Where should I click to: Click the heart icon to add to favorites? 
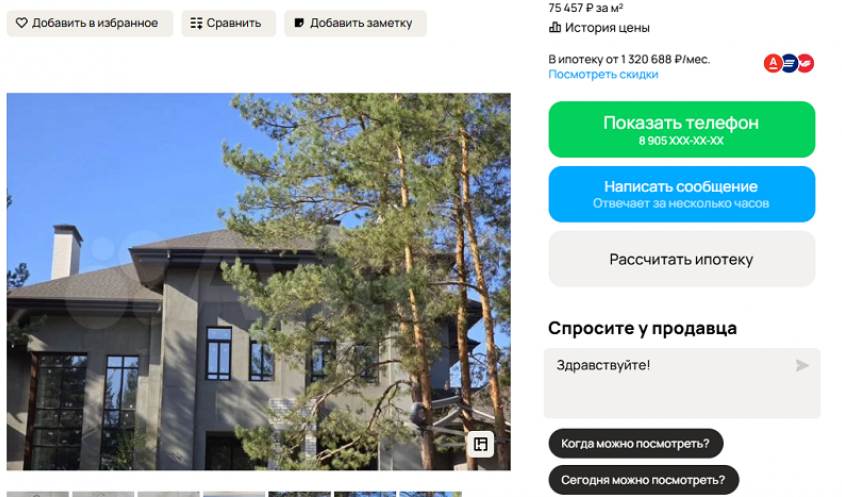click(x=21, y=23)
